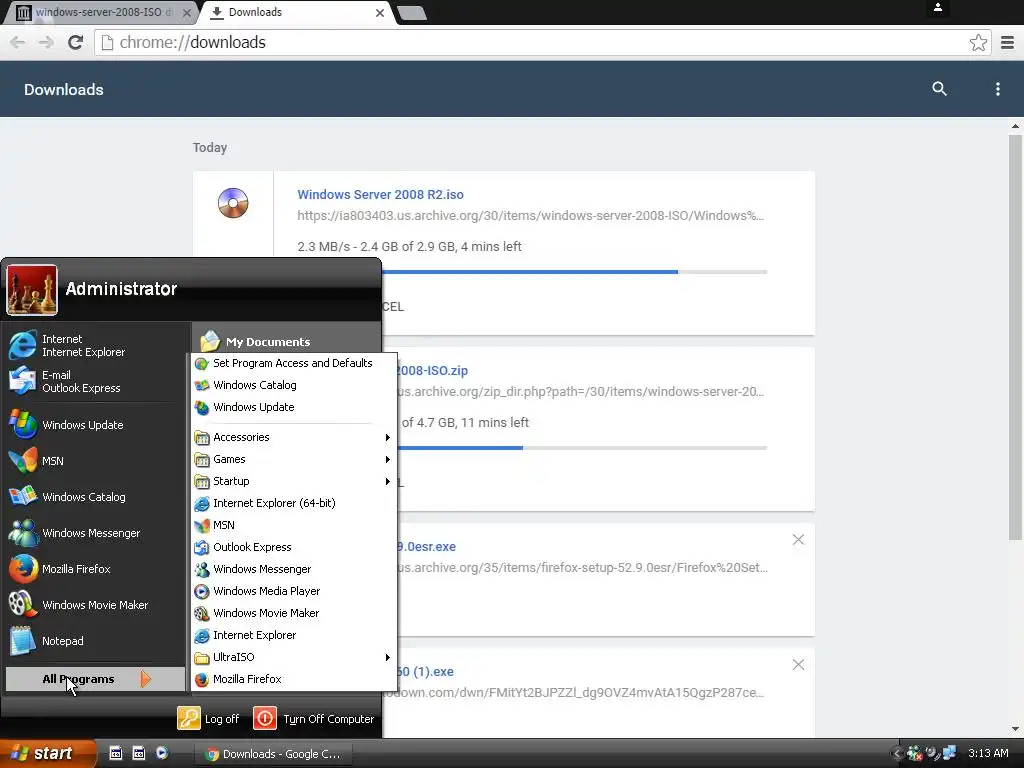This screenshot has height=768, width=1024.
Task: Click the Windows Media Player quick launch icon
Action: coord(162,753)
